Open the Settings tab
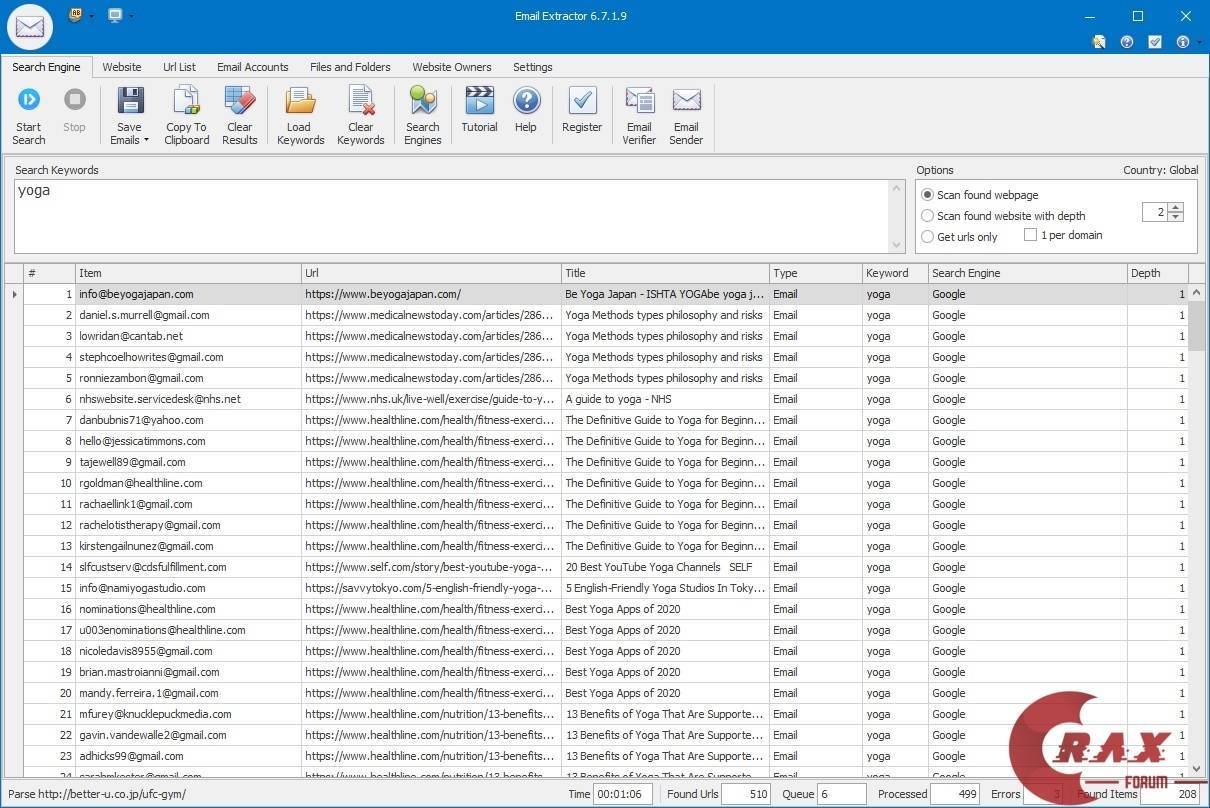1210x808 pixels. (x=532, y=67)
